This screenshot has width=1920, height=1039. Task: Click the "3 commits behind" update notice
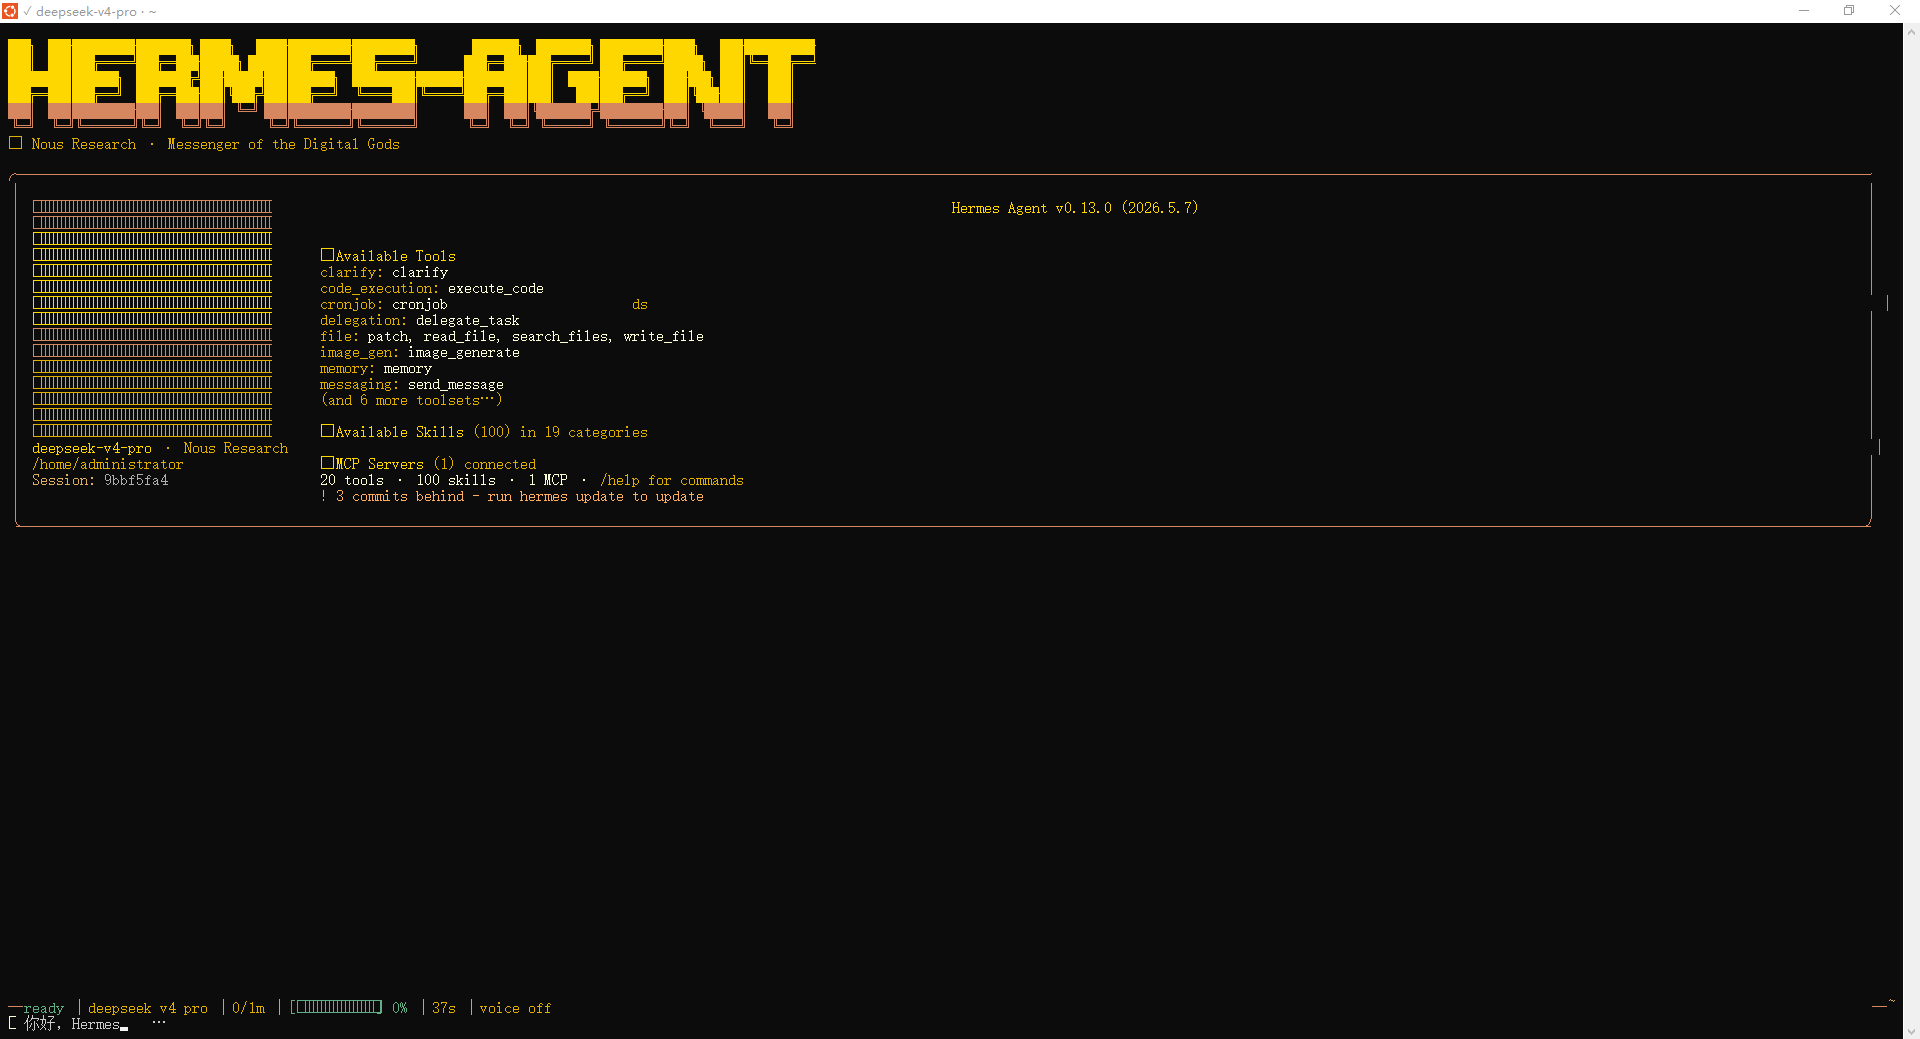point(512,496)
